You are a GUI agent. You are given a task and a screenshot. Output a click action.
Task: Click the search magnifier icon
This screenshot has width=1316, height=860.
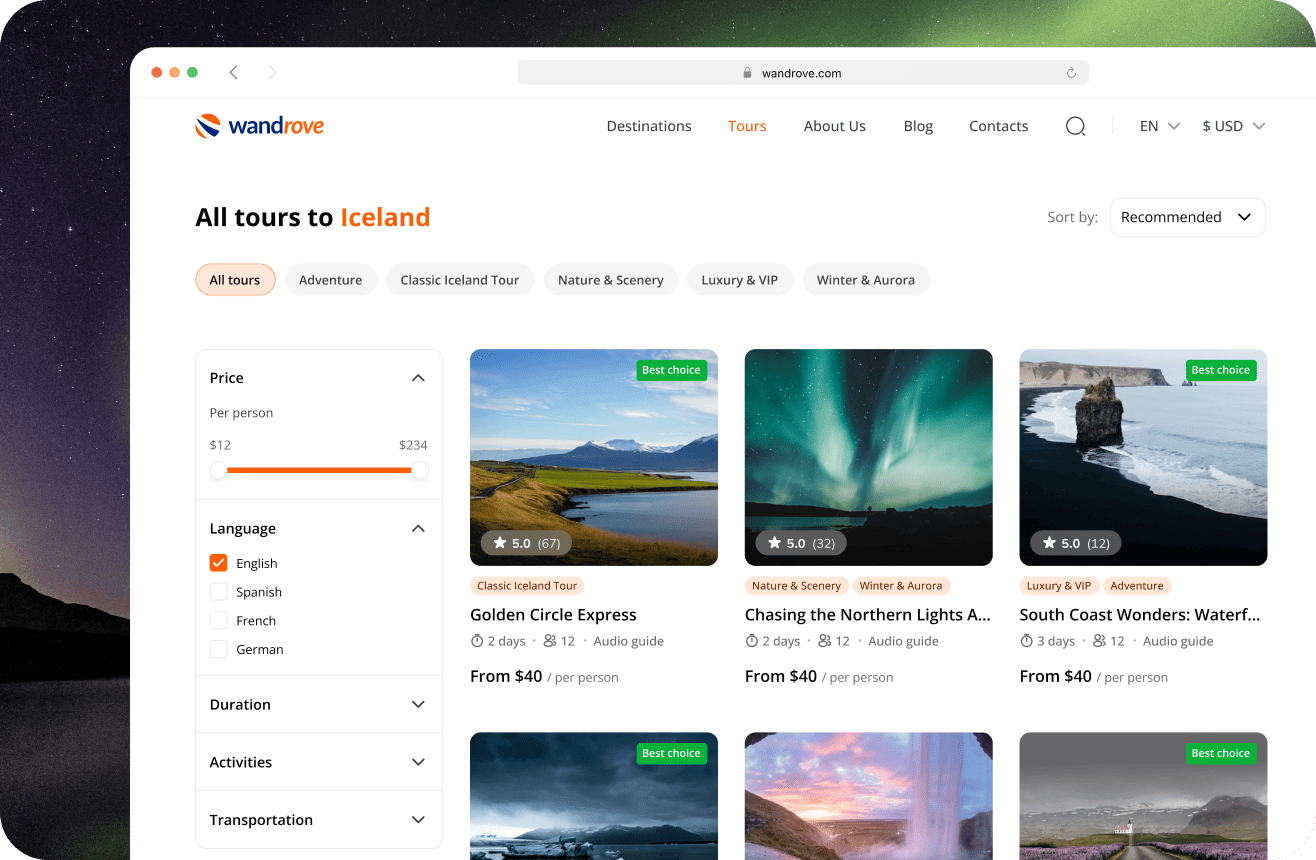pos(1075,127)
